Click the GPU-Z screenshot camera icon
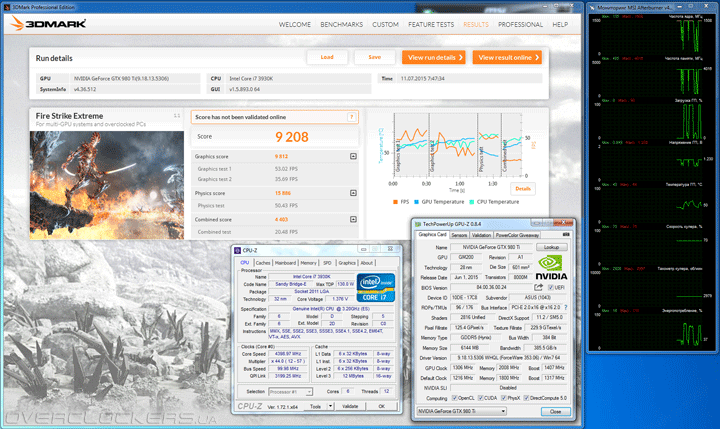720x429 pixels. pos(566,235)
